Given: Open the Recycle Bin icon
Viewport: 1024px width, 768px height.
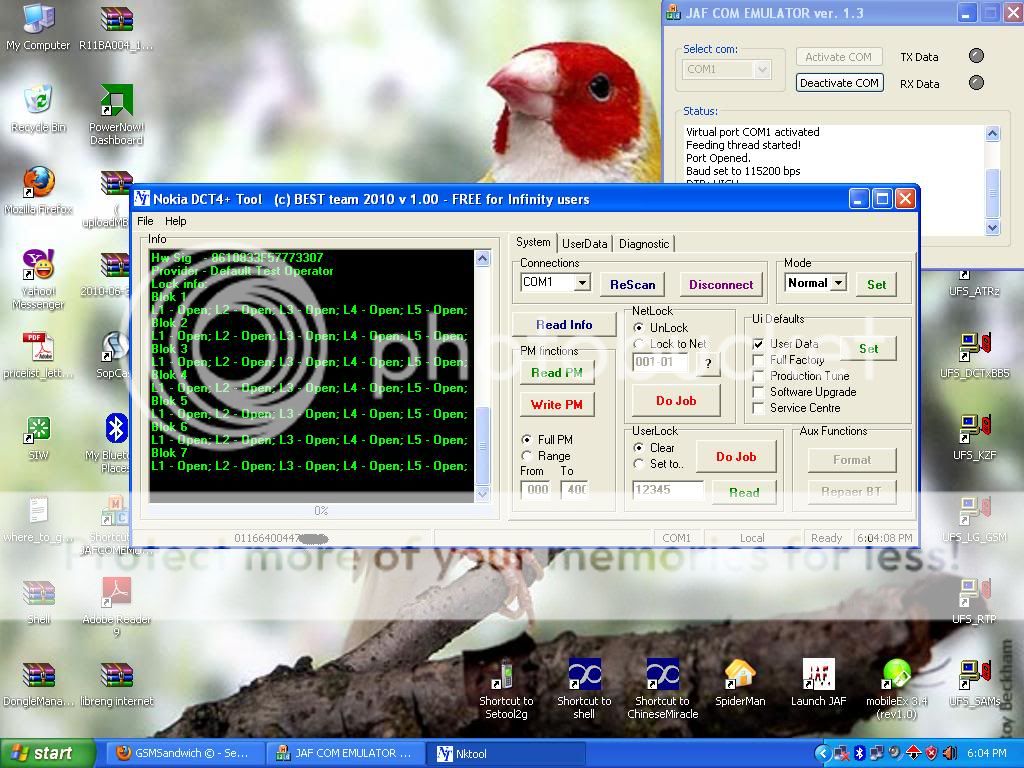Looking at the screenshot, I should click(x=39, y=101).
